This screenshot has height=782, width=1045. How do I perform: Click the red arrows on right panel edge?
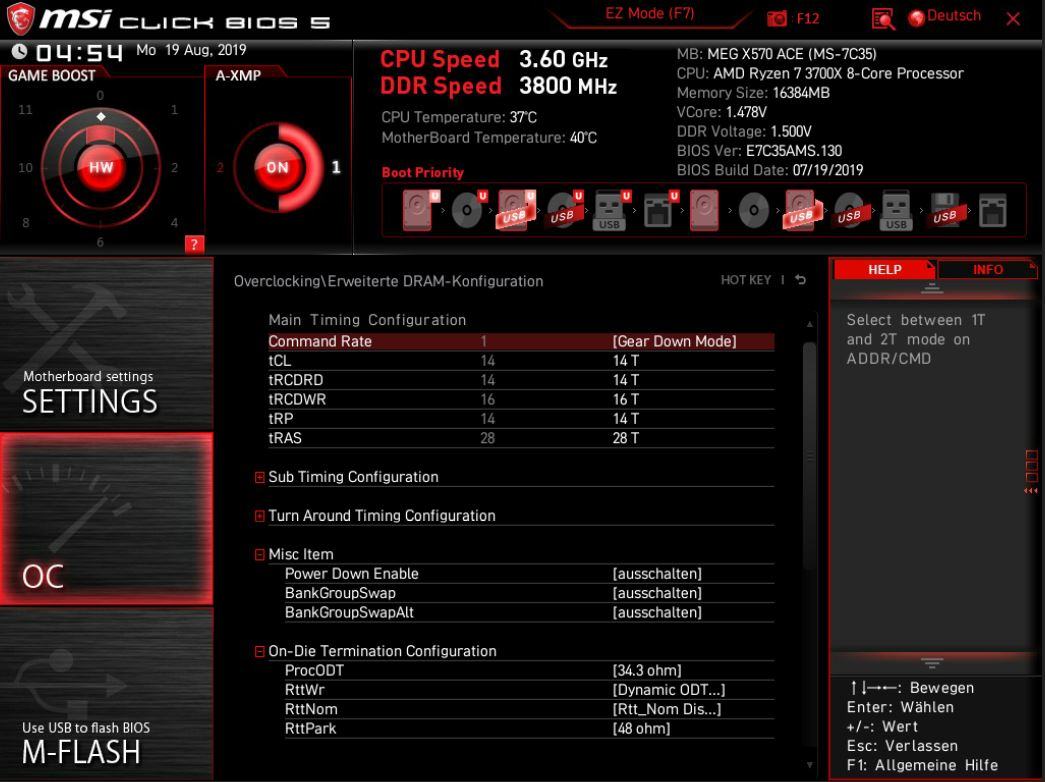1030,491
